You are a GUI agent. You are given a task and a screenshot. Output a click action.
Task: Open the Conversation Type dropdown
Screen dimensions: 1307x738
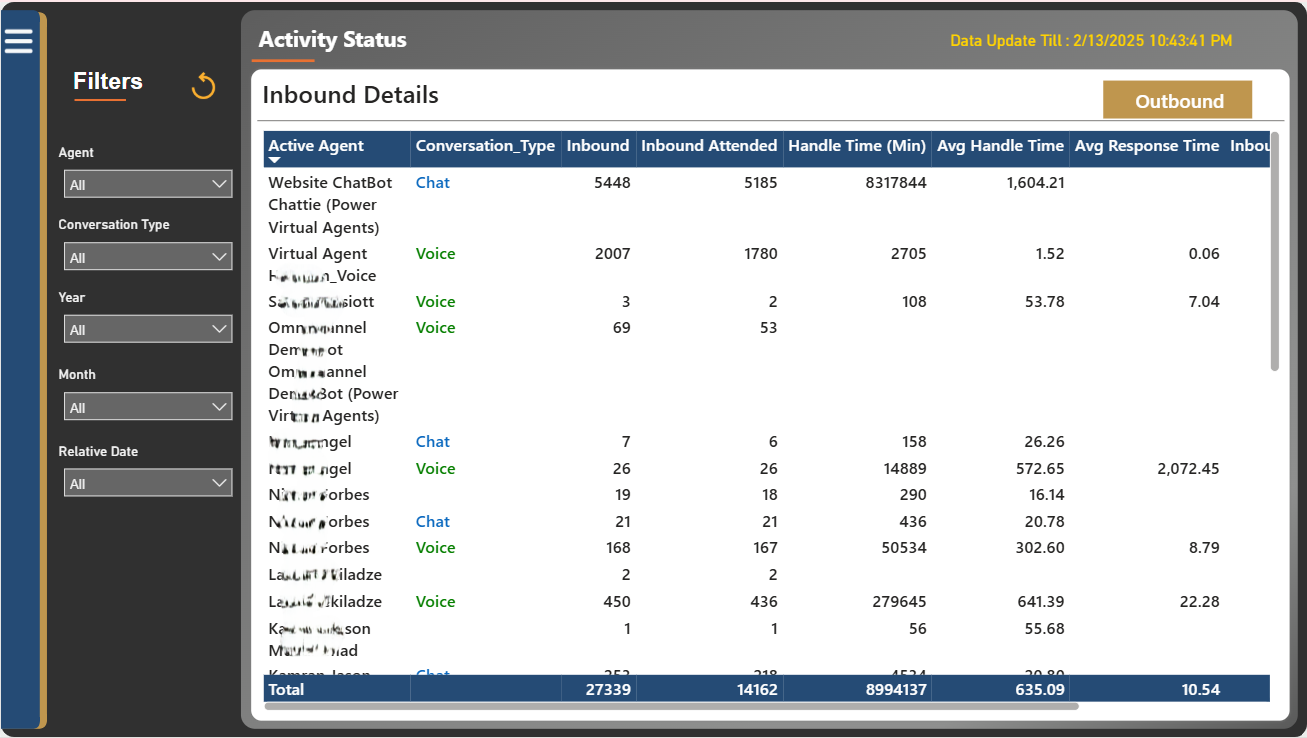[148, 257]
